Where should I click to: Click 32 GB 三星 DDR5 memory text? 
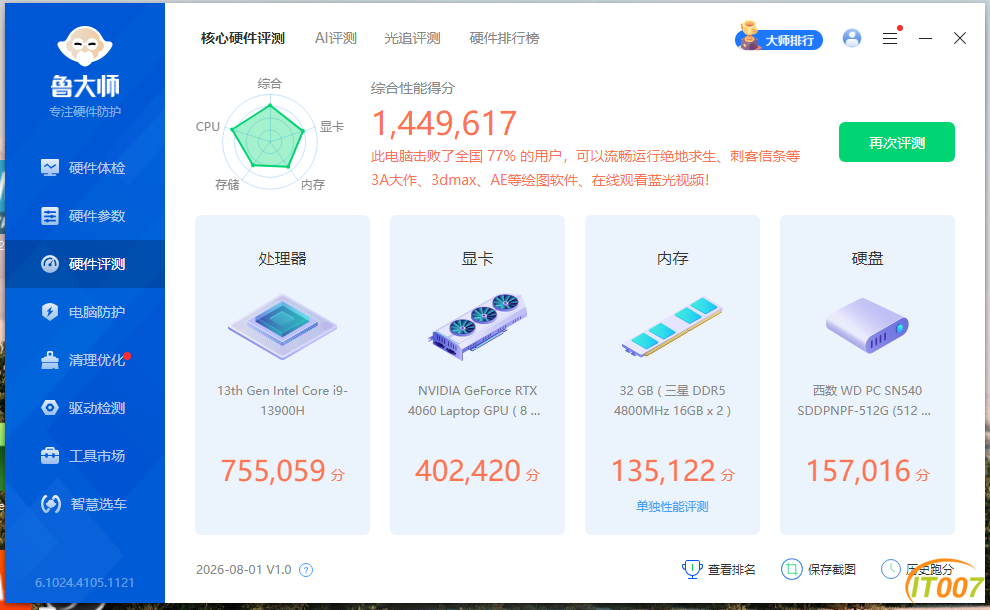[672, 400]
